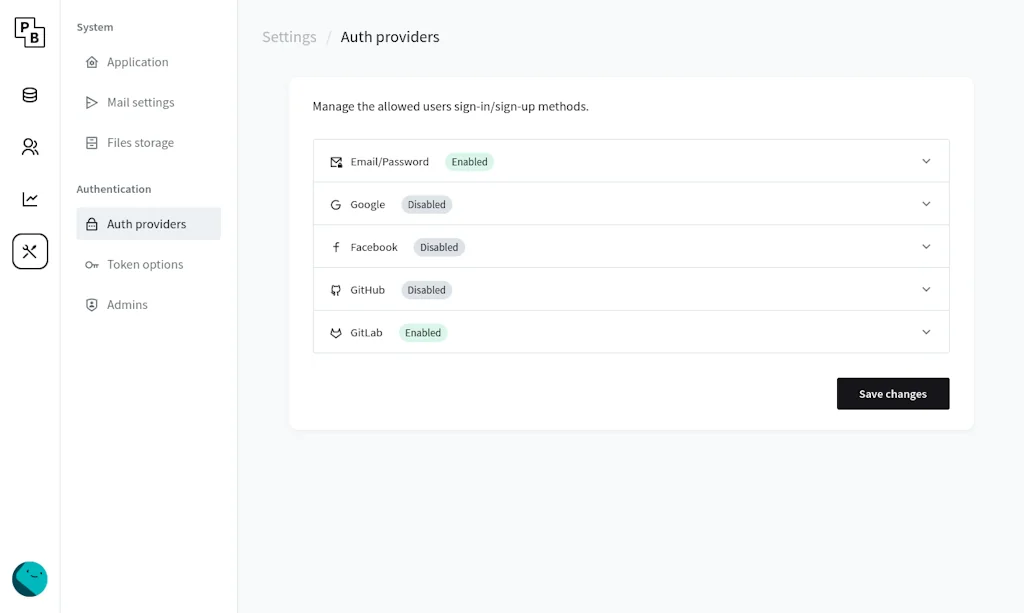Click the Email/Password envelope icon

point(335,161)
